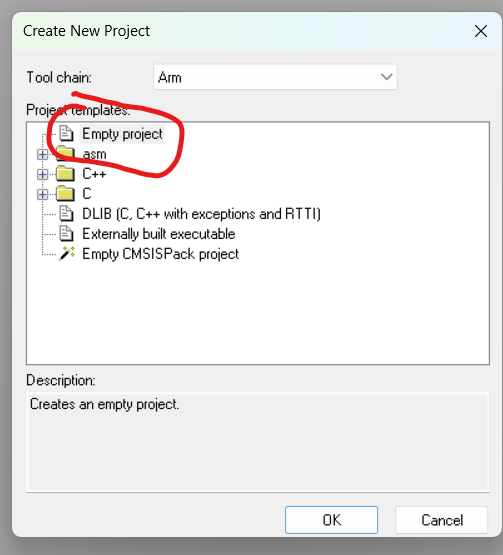Open the Tool chain dropdown arrow
This screenshot has height=555, width=503.
coord(386,77)
